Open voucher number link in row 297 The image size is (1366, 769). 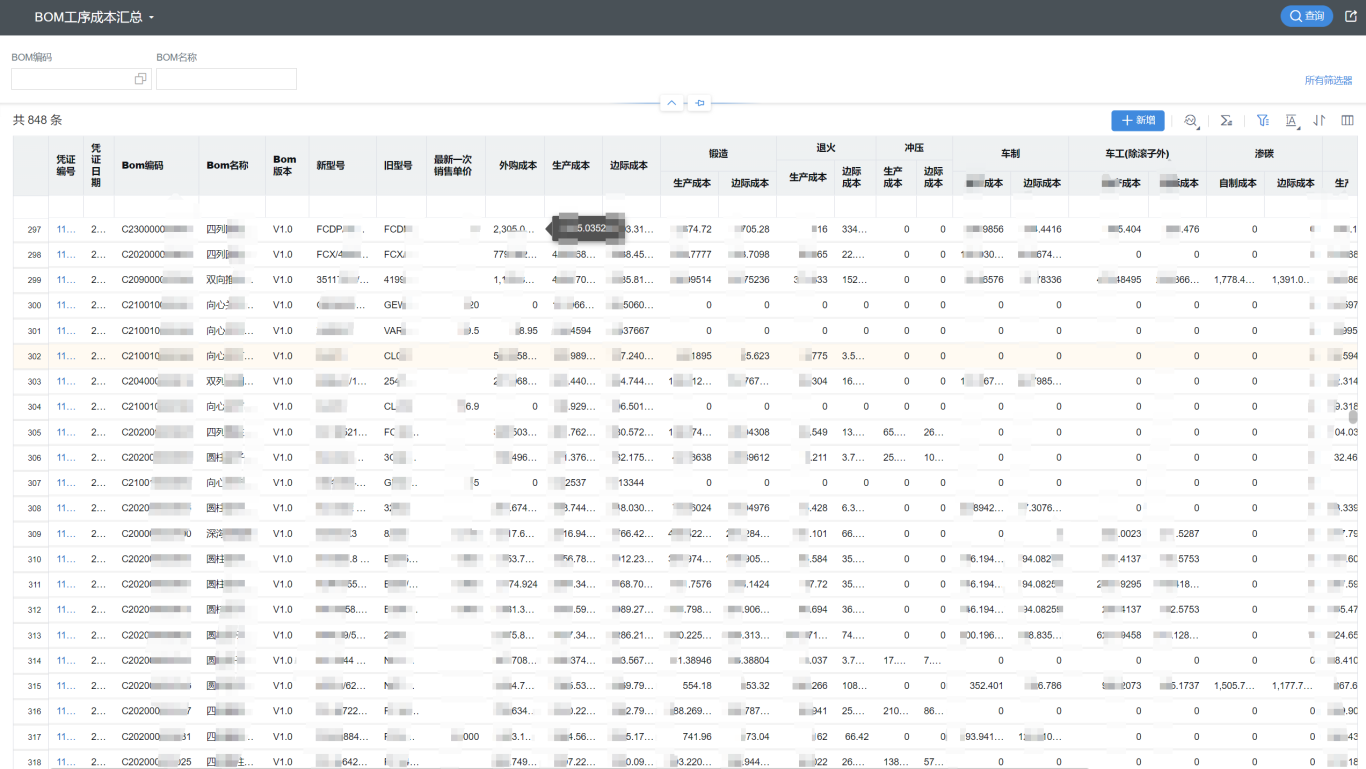tap(66, 230)
